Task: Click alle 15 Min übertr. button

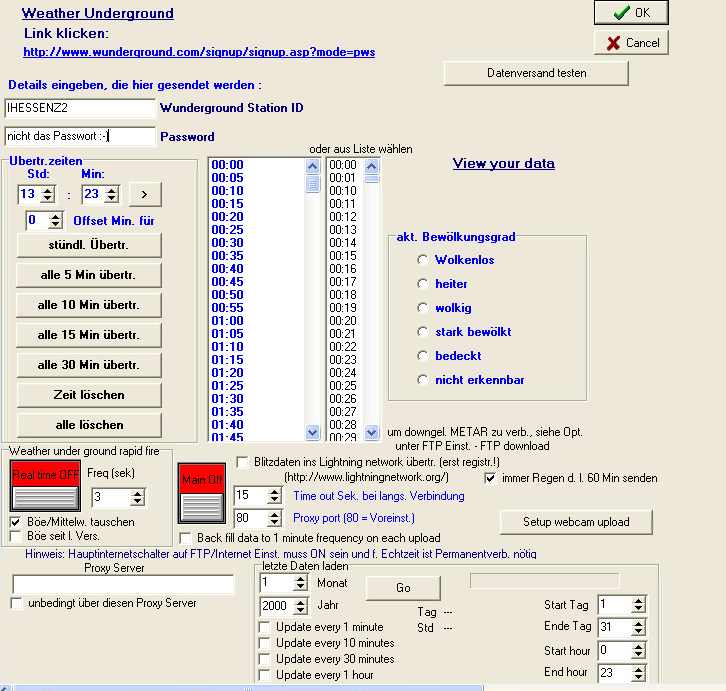Action: (x=89, y=335)
